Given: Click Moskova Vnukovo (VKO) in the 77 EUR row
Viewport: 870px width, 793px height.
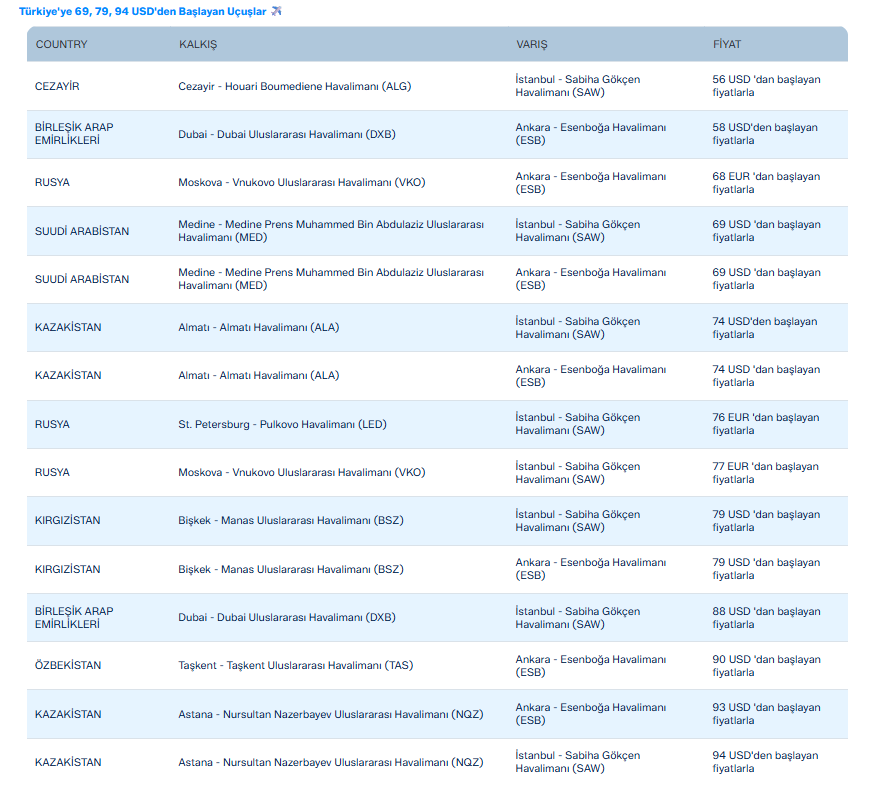Looking at the screenshot, I should point(302,472).
